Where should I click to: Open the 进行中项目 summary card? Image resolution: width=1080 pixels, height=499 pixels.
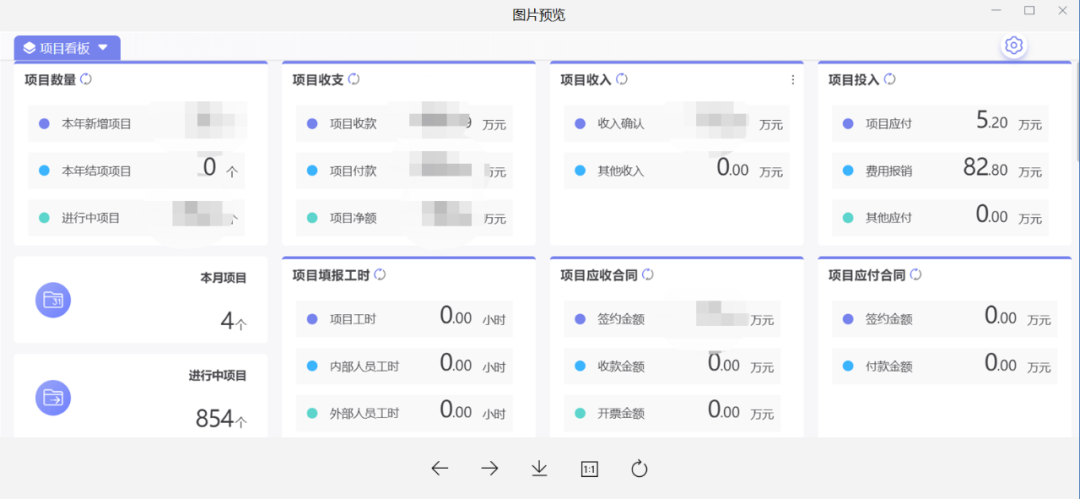coord(140,396)
